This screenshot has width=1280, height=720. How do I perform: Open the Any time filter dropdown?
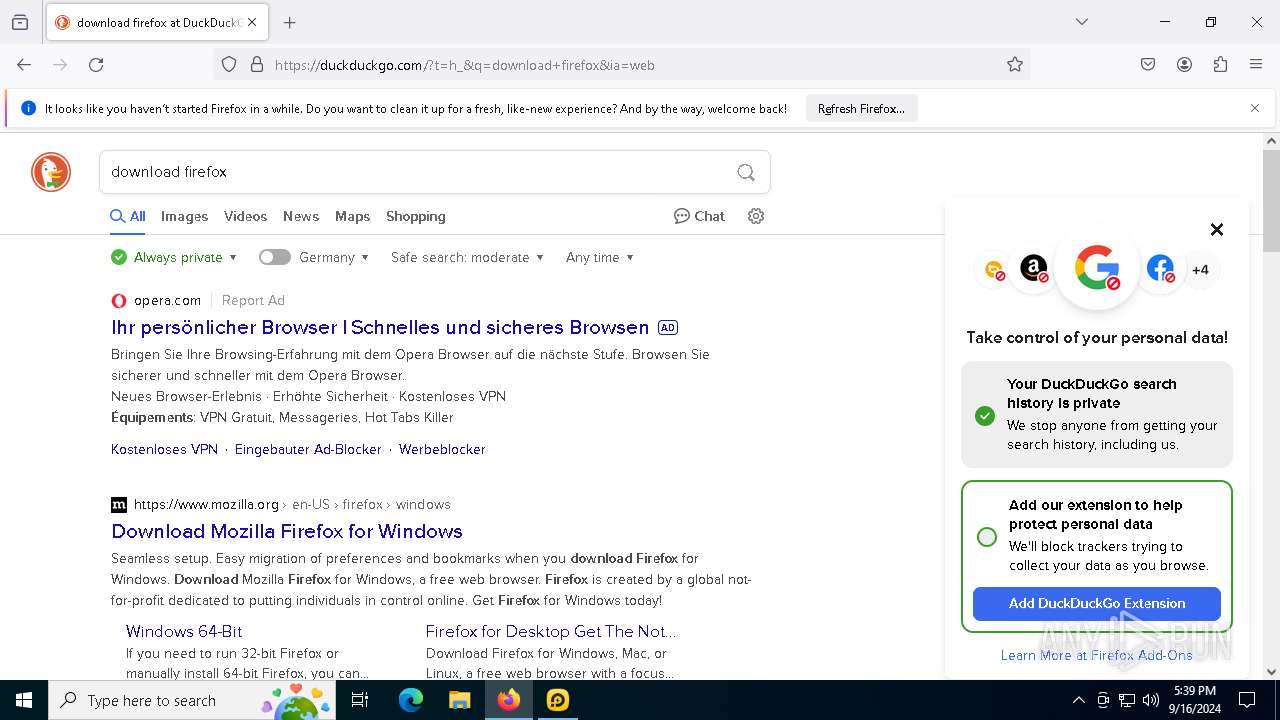coord(600,257)
